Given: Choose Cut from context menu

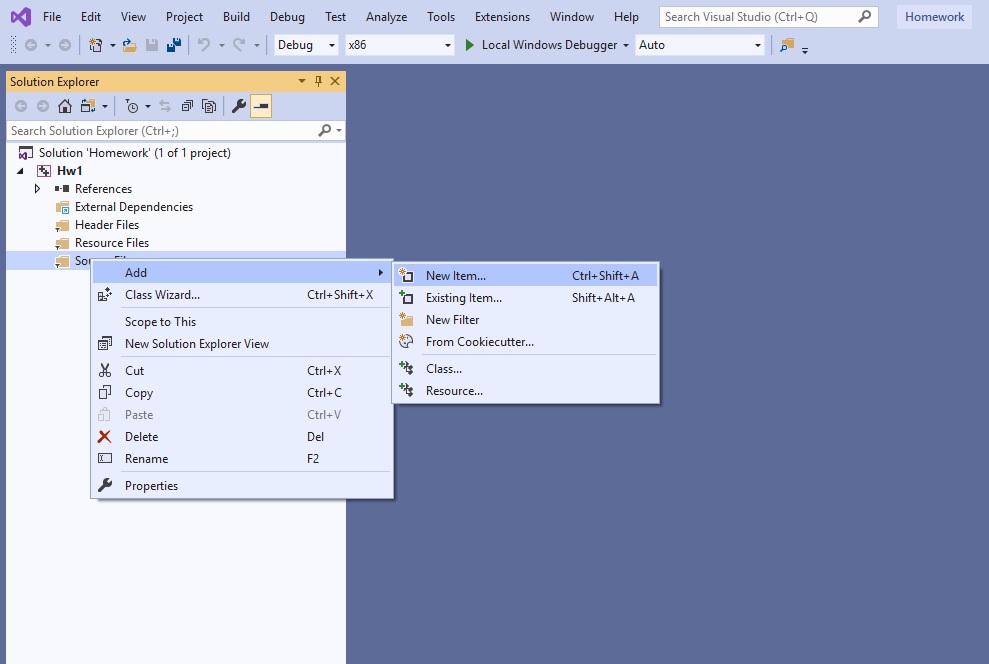Looking at the screenshot, I should (242, 371).
